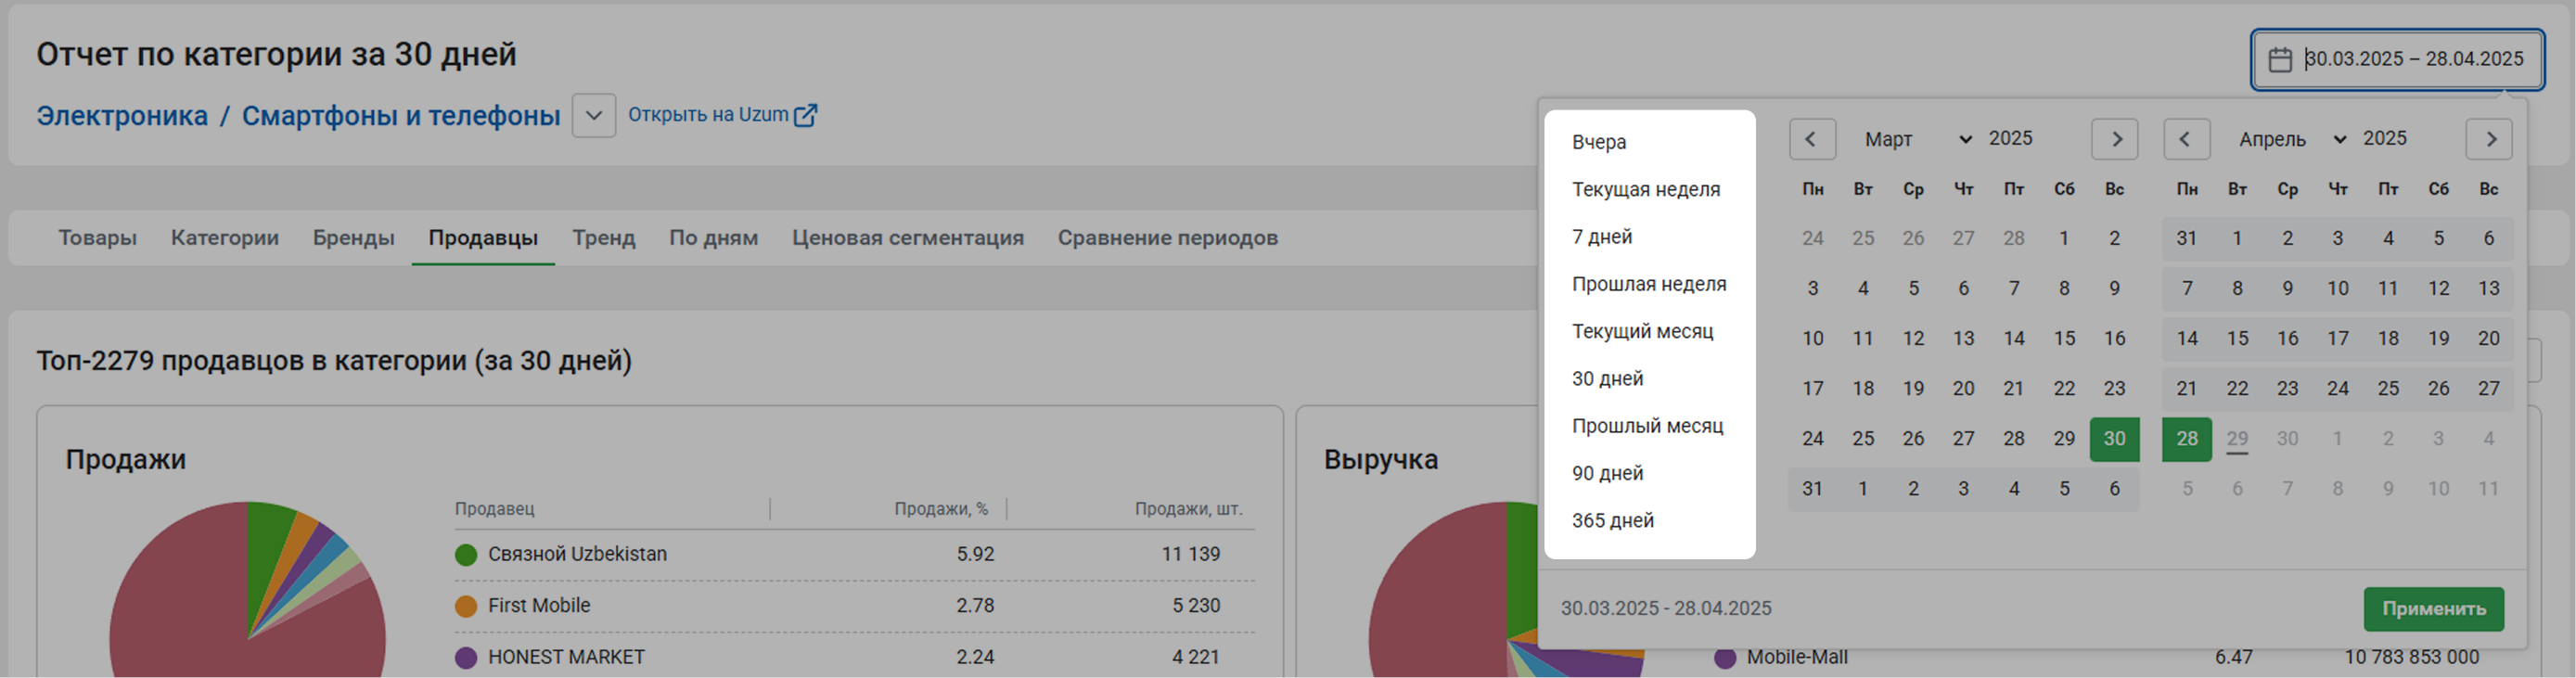The width and height of the screenshot is (2576, 678).
Task: Click Связной Uzbekistan seller row
Action: click(854, 555)
